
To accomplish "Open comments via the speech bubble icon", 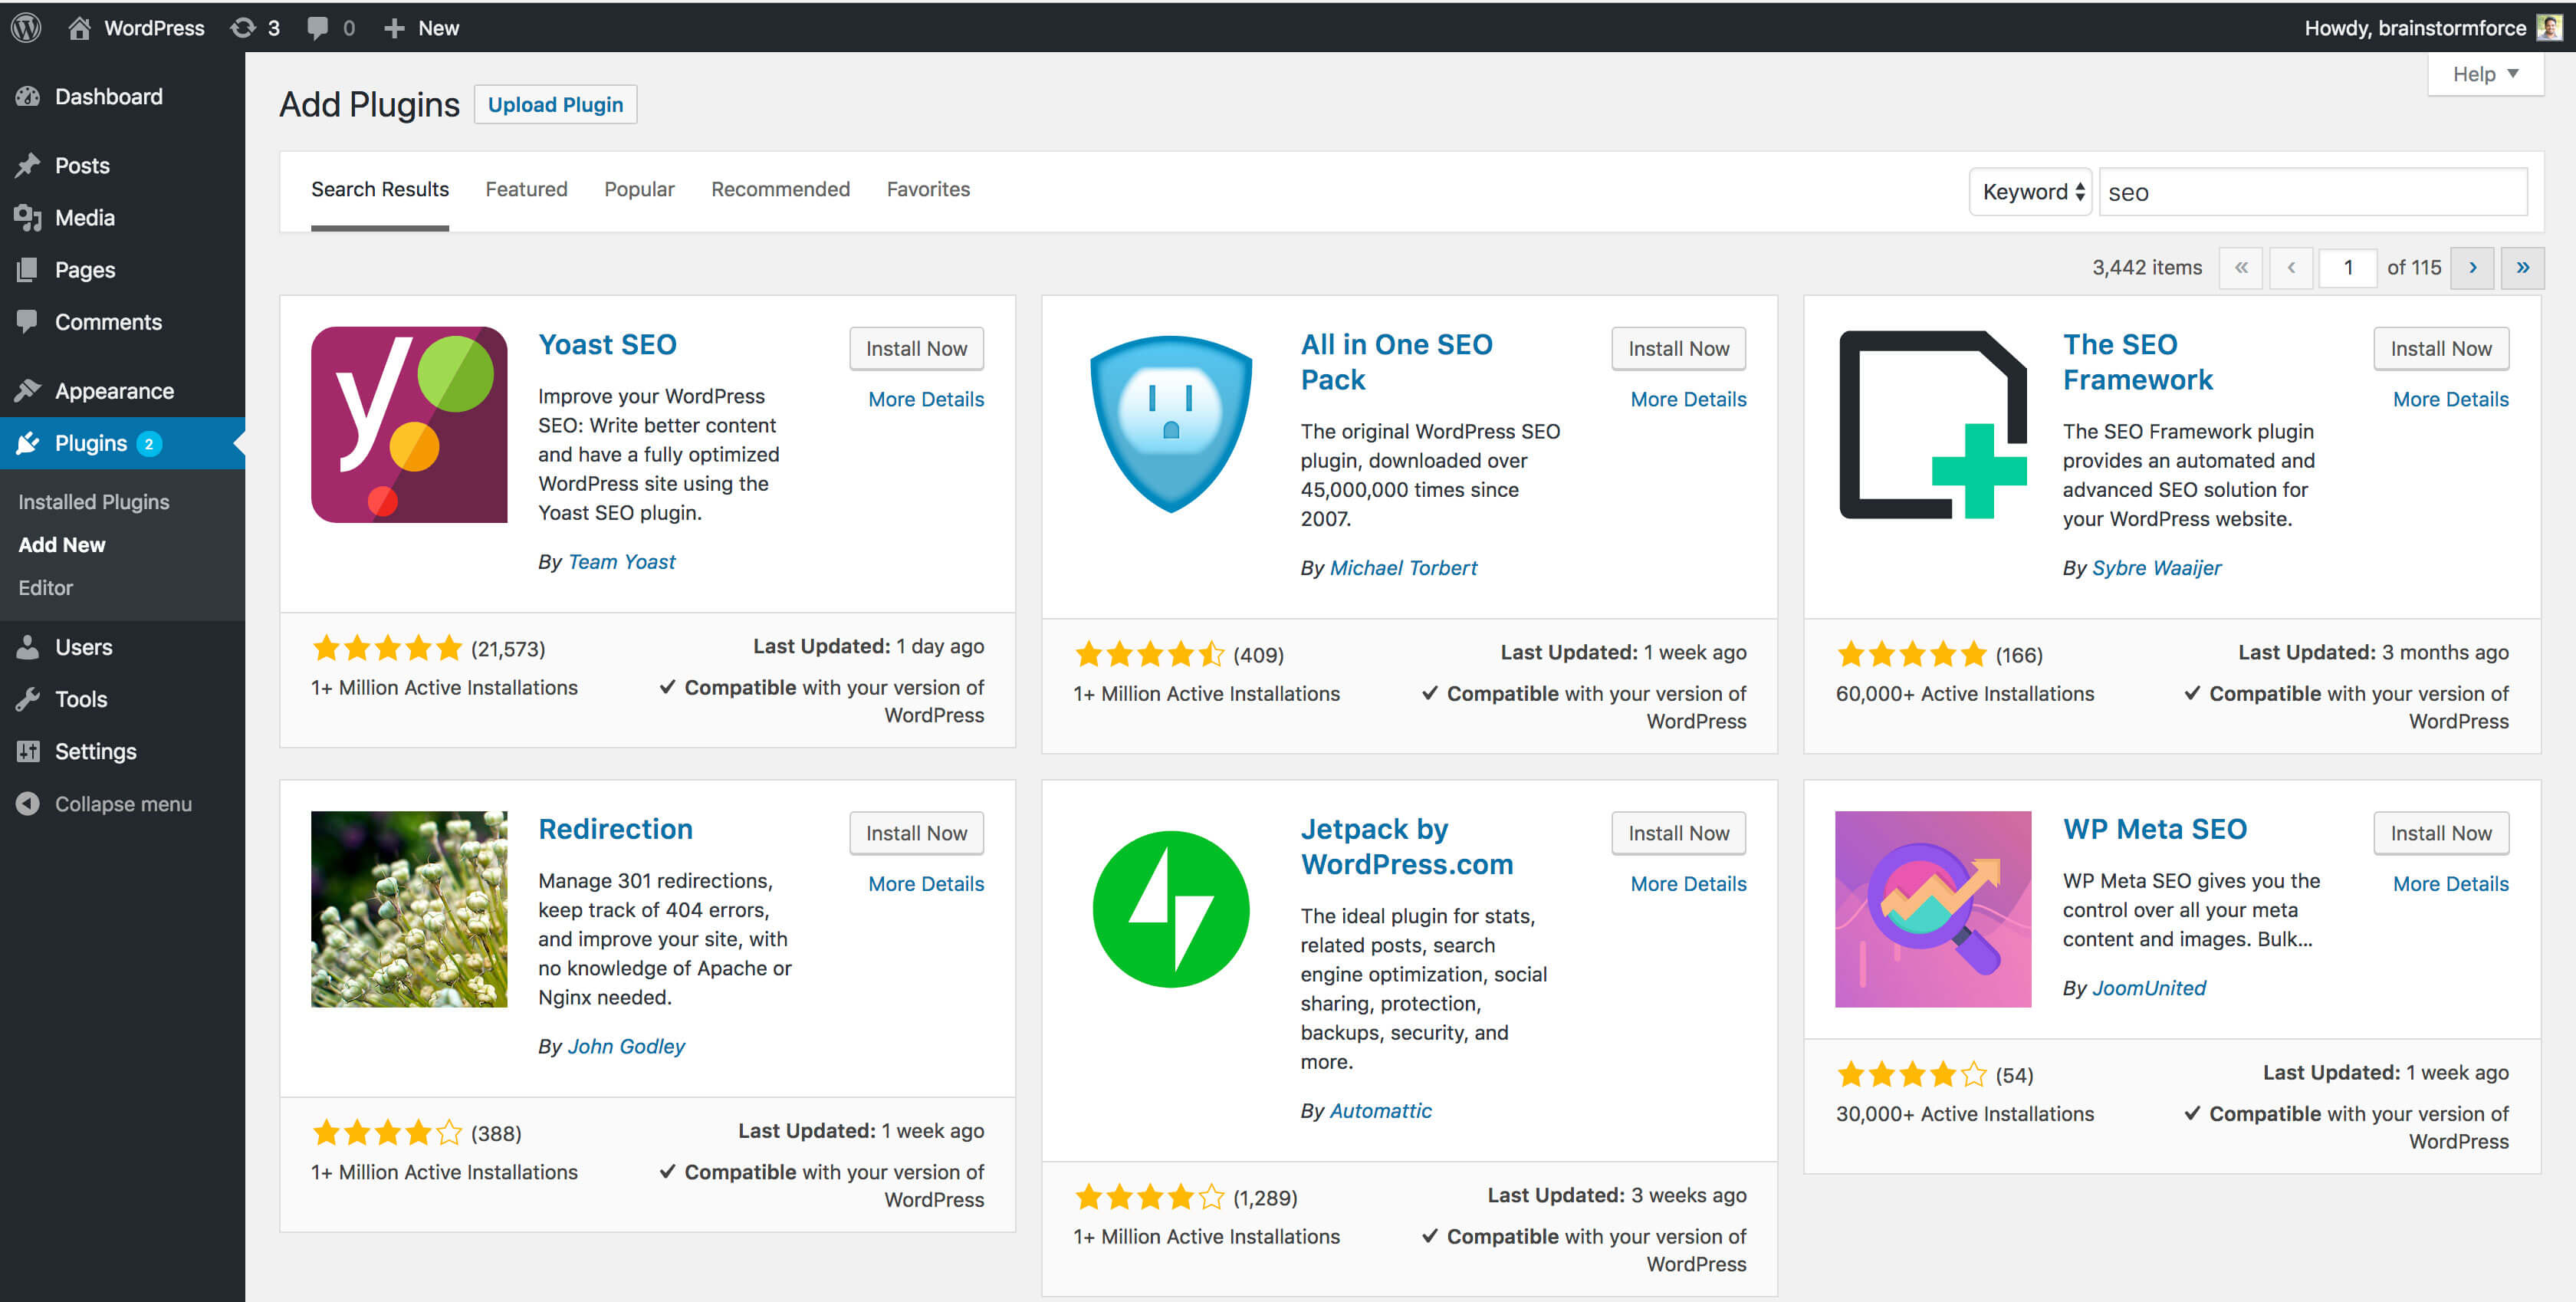I will click(318, 27).
